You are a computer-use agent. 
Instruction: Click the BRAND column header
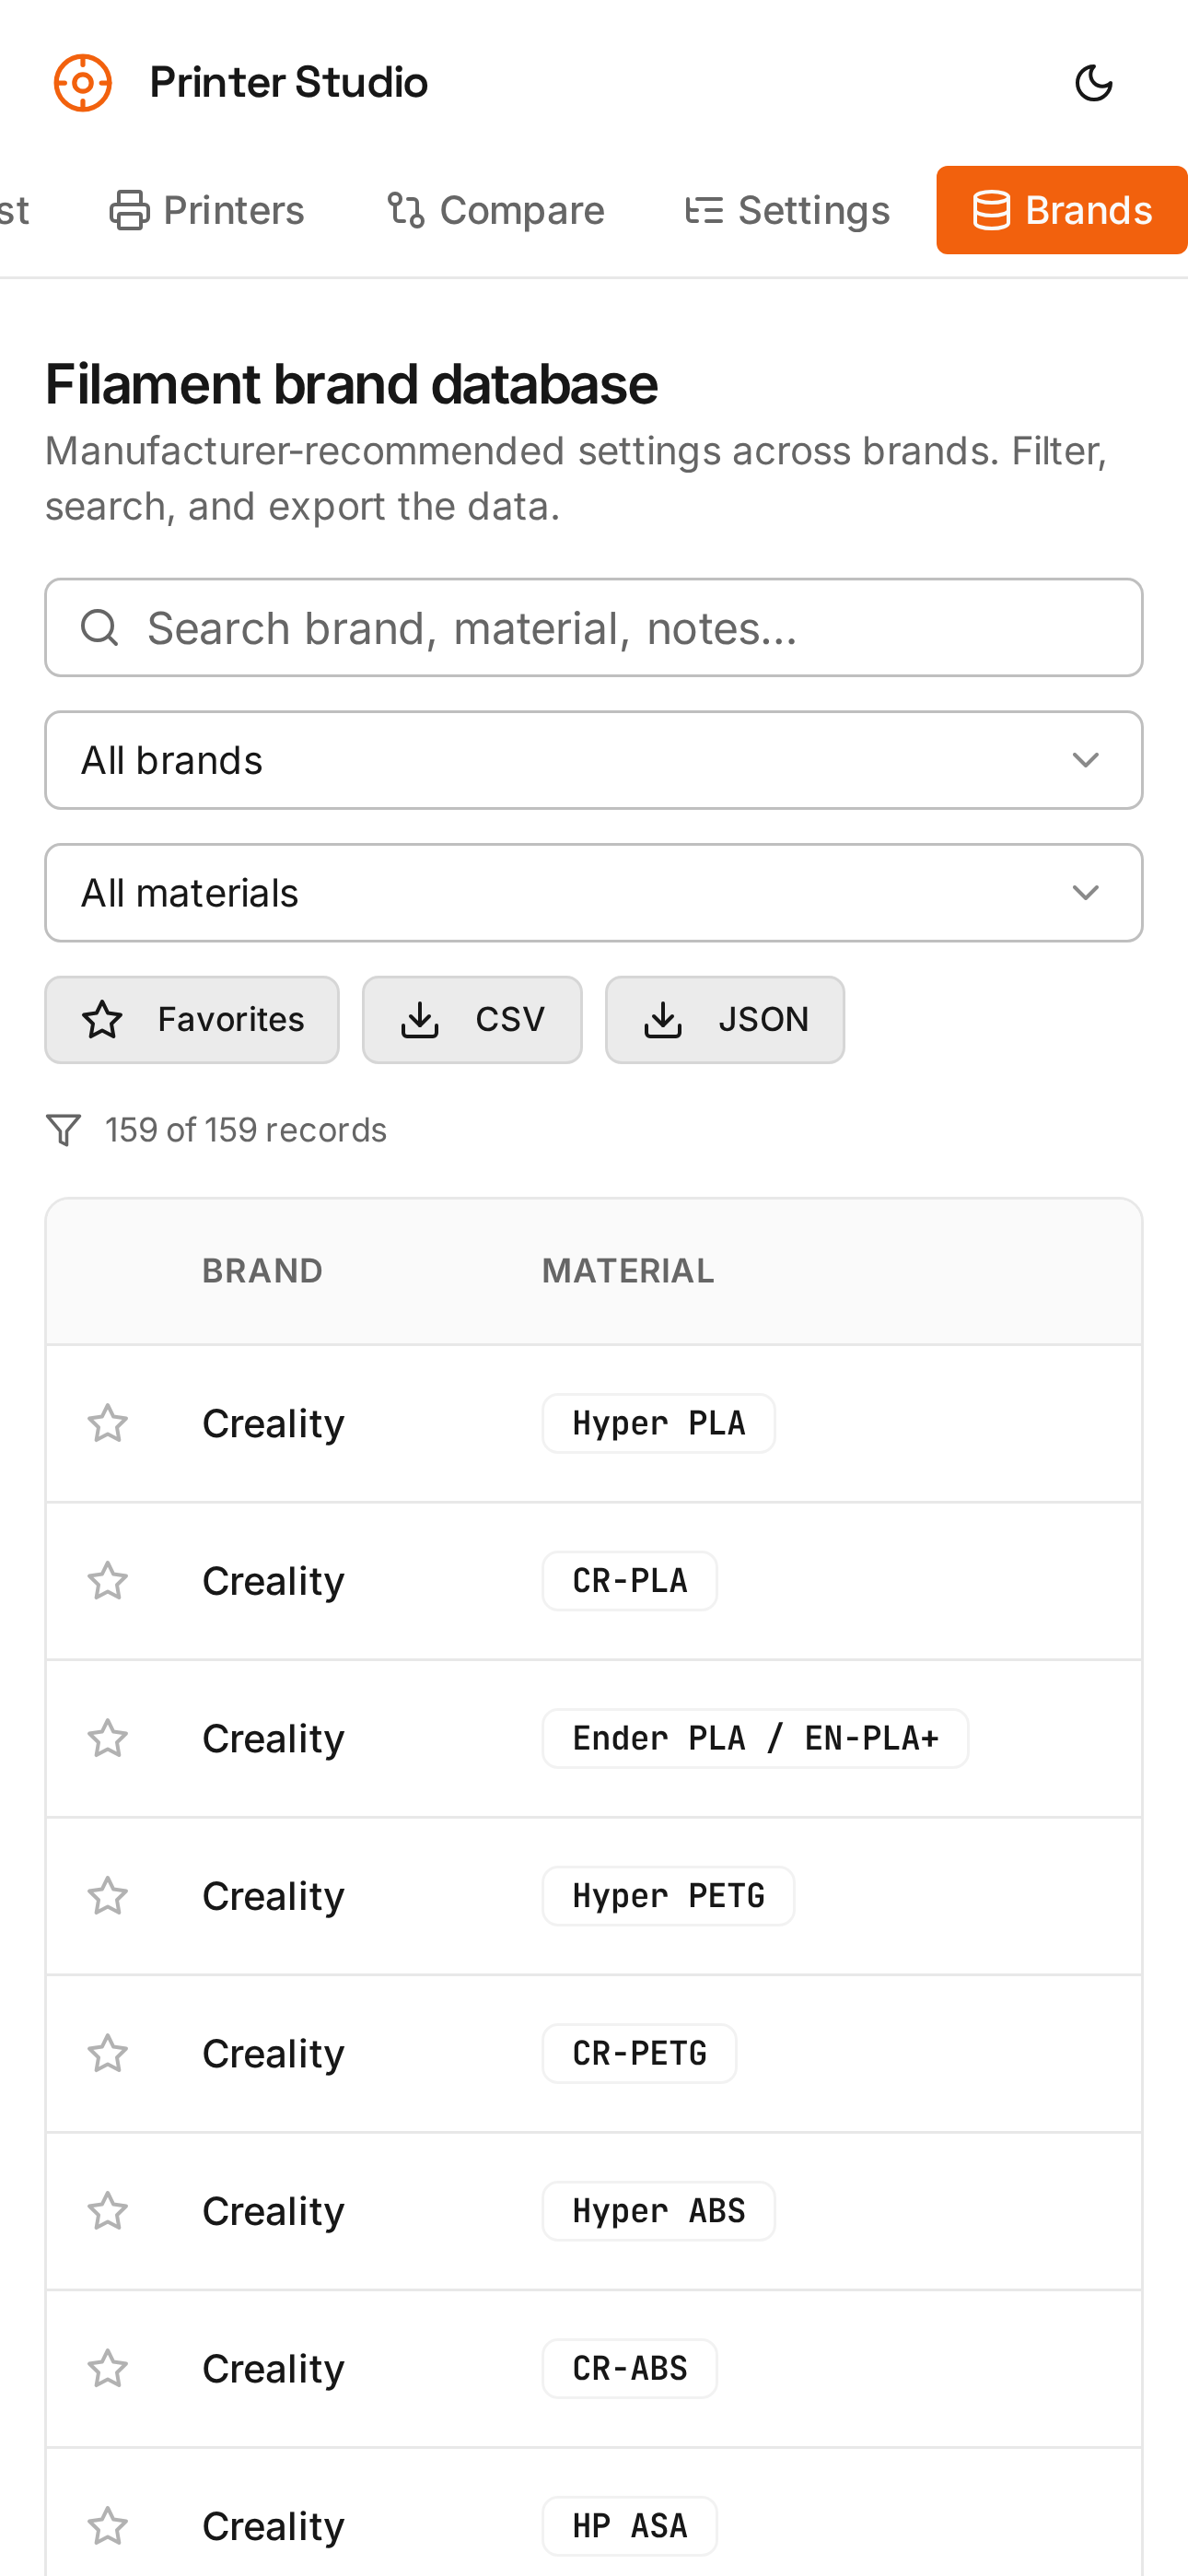tap(262, 1271)
